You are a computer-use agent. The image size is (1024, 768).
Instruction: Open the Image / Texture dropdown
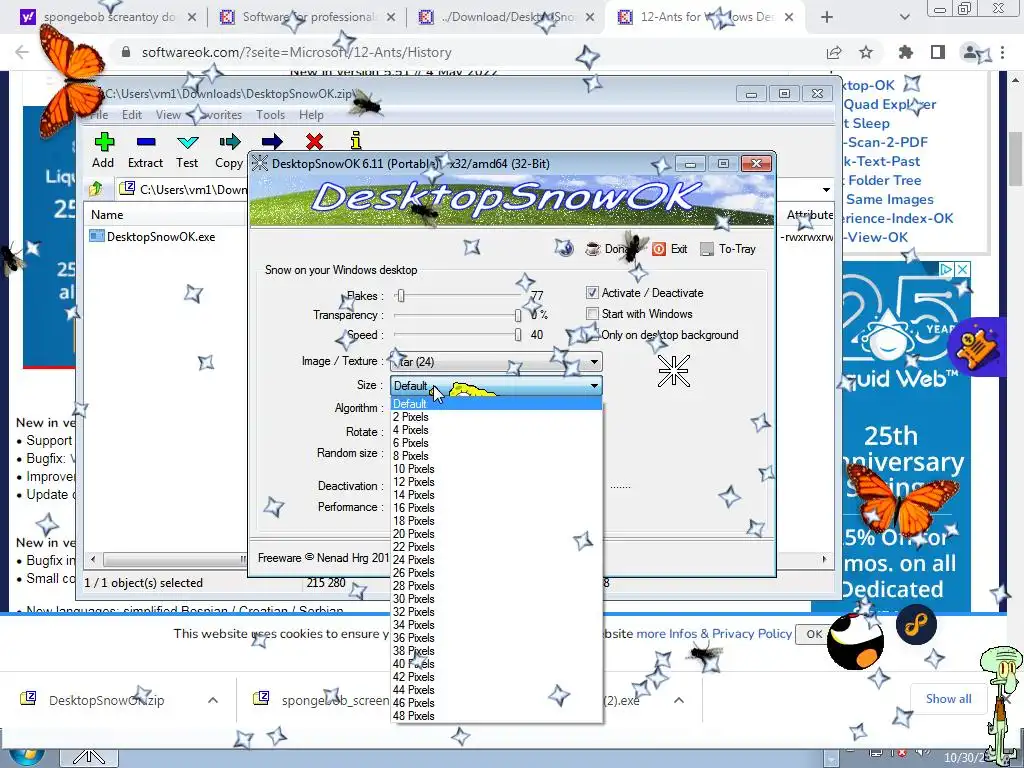pos(496,362)
